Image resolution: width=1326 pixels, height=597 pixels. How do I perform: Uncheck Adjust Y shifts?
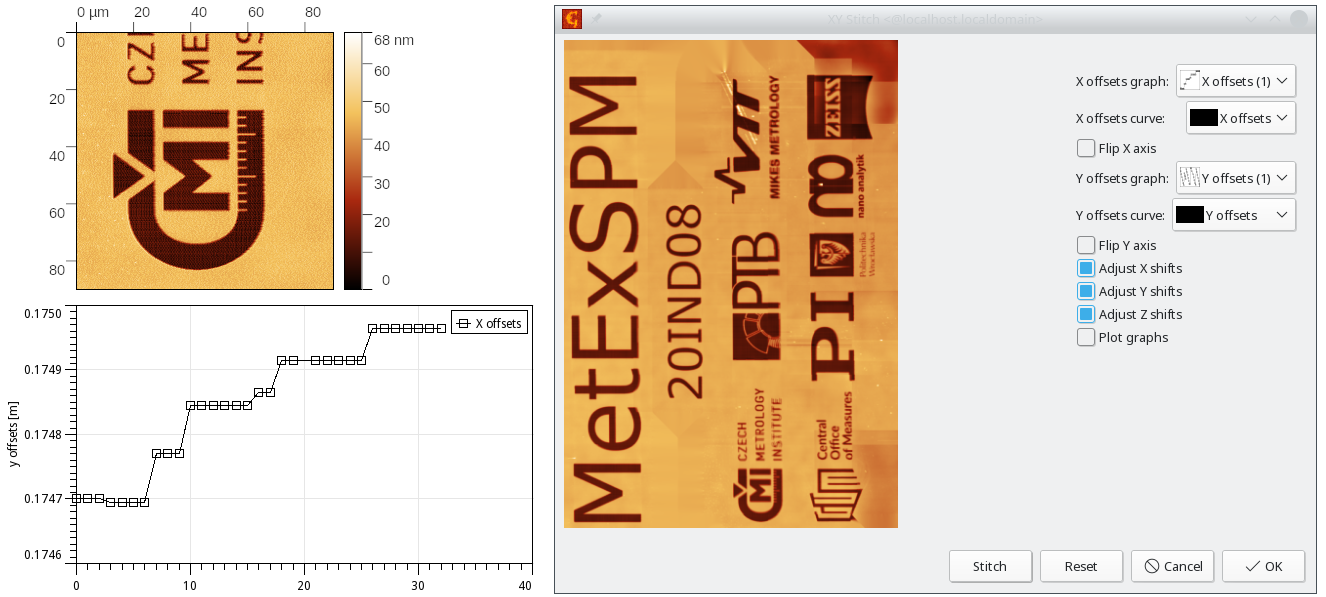pos(1086,291)
